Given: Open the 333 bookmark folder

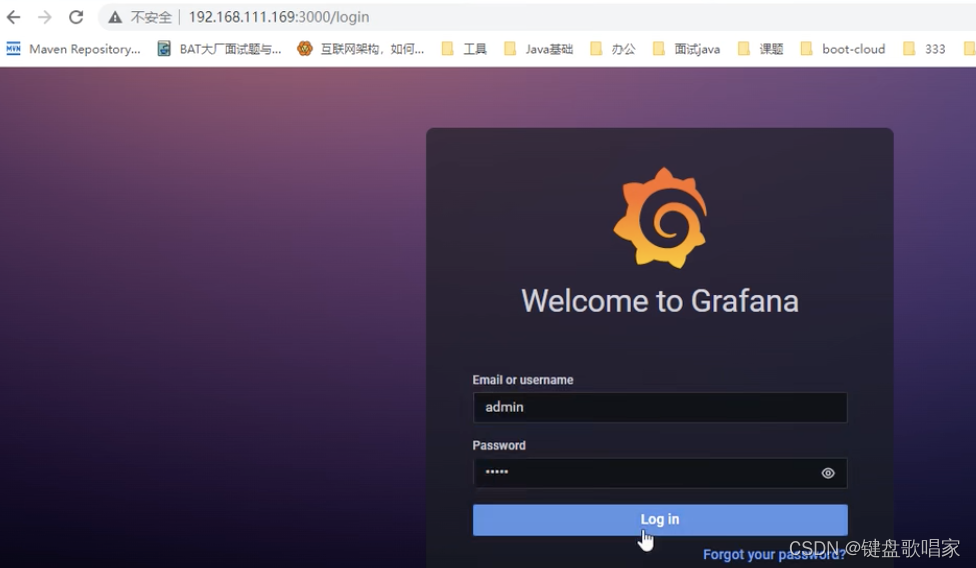Looking at the screenshot, I should [924, 49].
